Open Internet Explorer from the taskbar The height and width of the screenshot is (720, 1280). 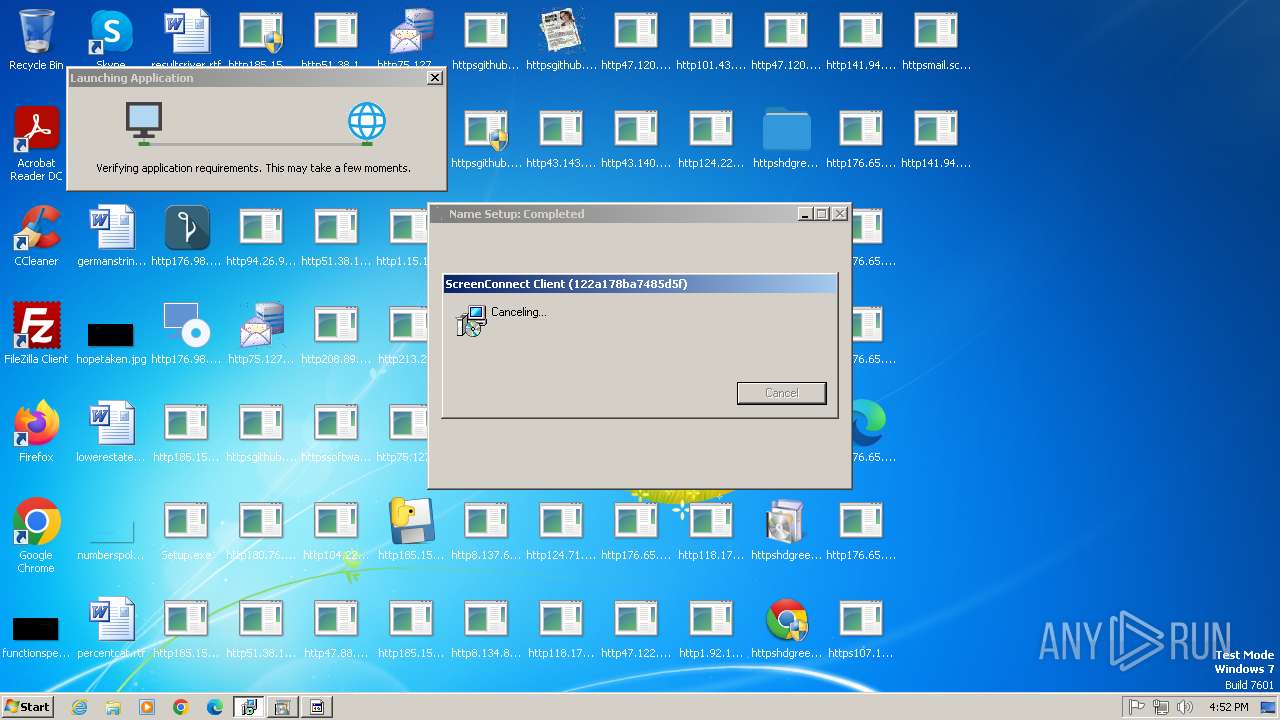[x=80, y=707]
